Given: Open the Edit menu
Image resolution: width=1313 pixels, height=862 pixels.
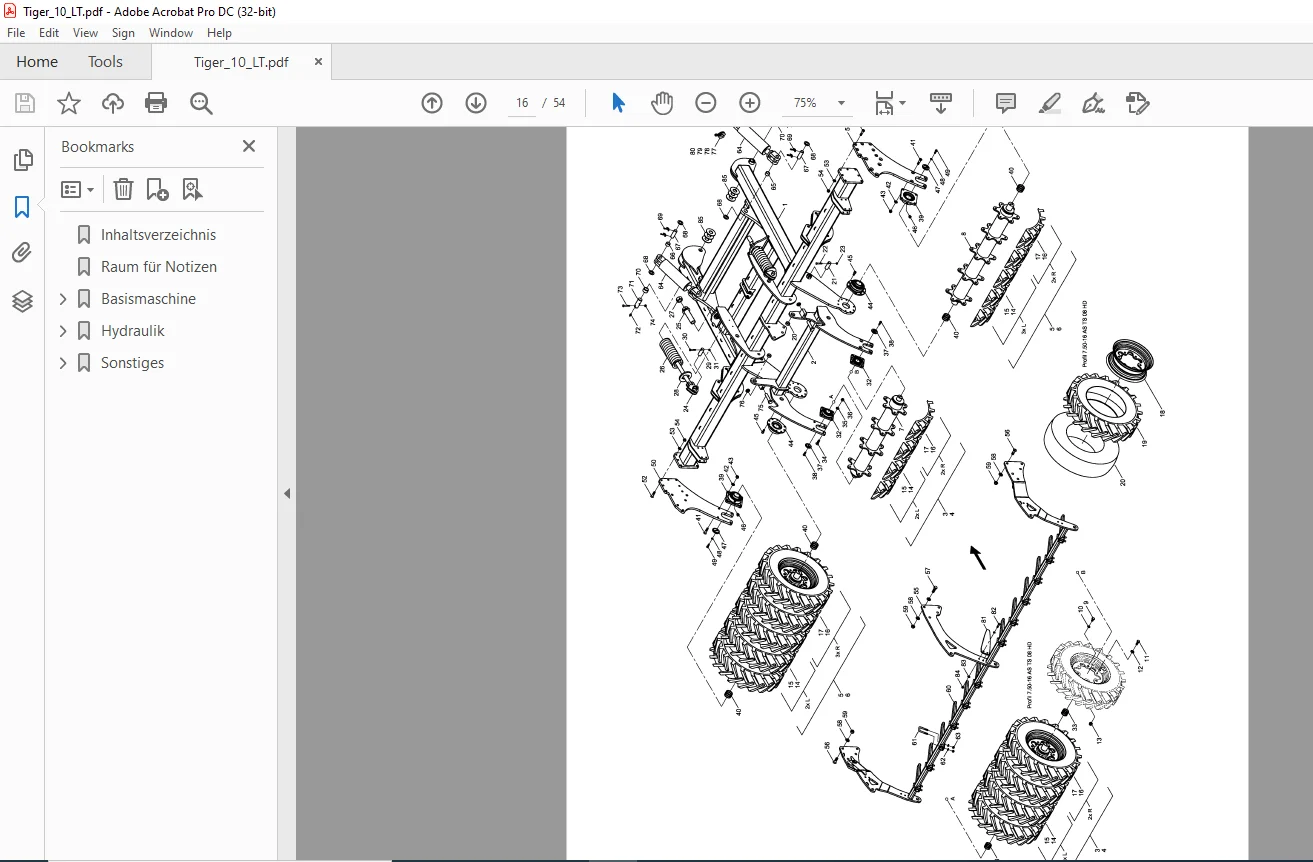Looking at the screenshot, I should [49, 33].
